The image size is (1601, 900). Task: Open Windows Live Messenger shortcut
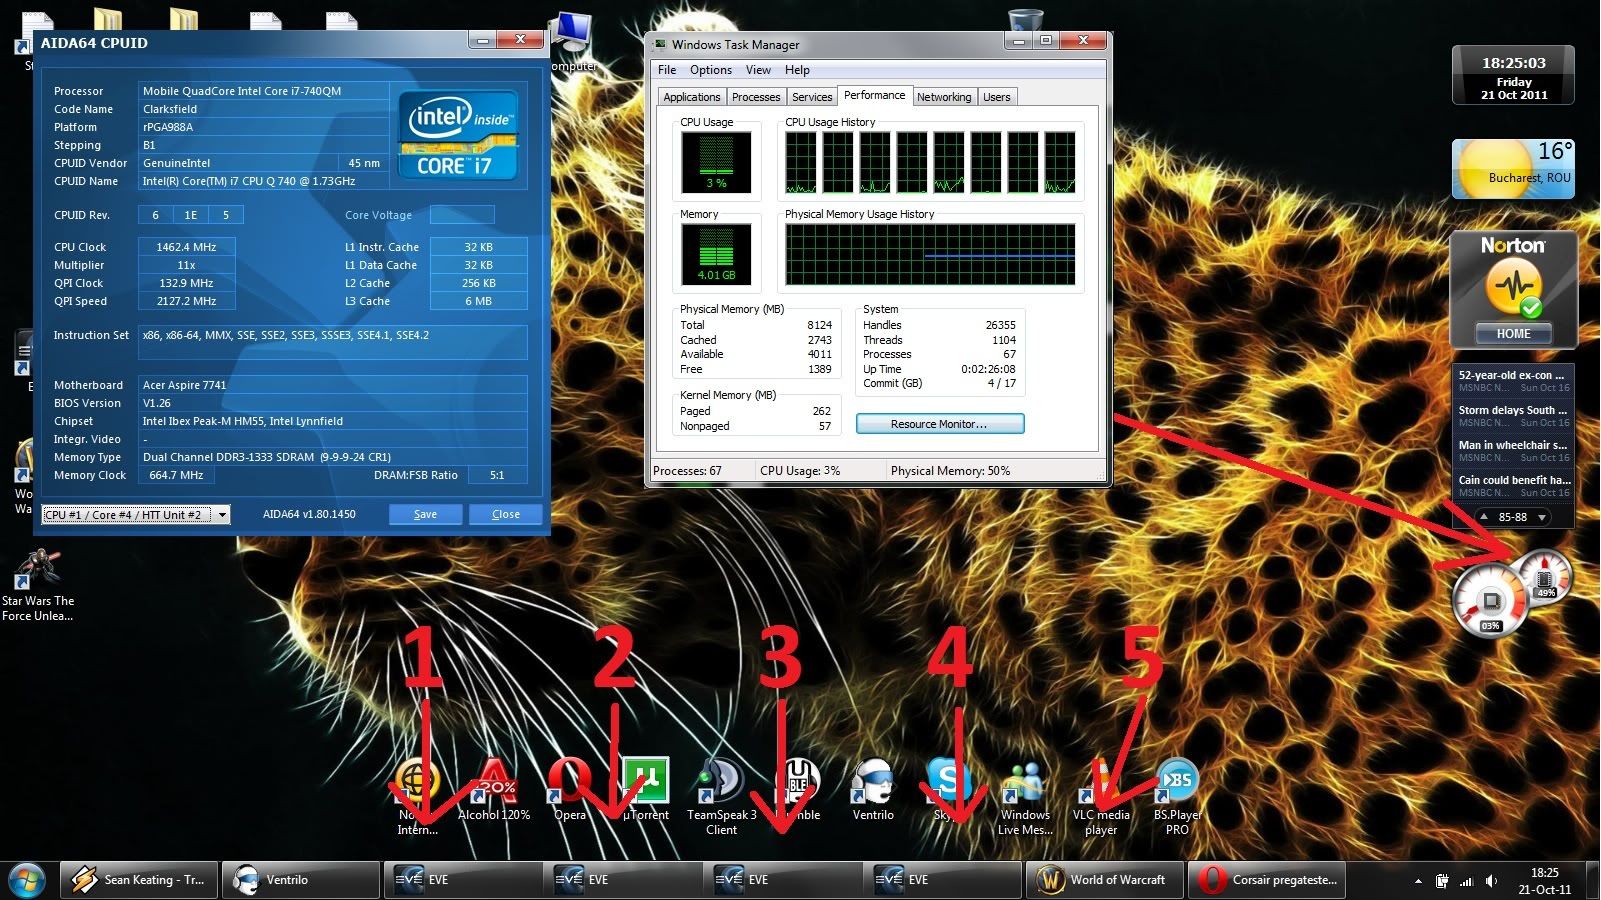1025,795
